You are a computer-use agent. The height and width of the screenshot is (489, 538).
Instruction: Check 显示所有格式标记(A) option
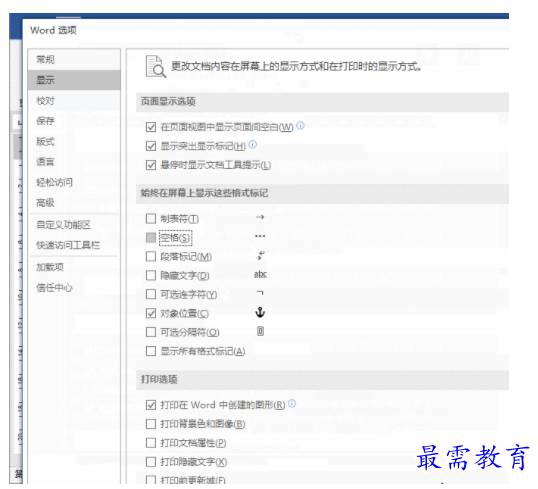pos(151,351)
